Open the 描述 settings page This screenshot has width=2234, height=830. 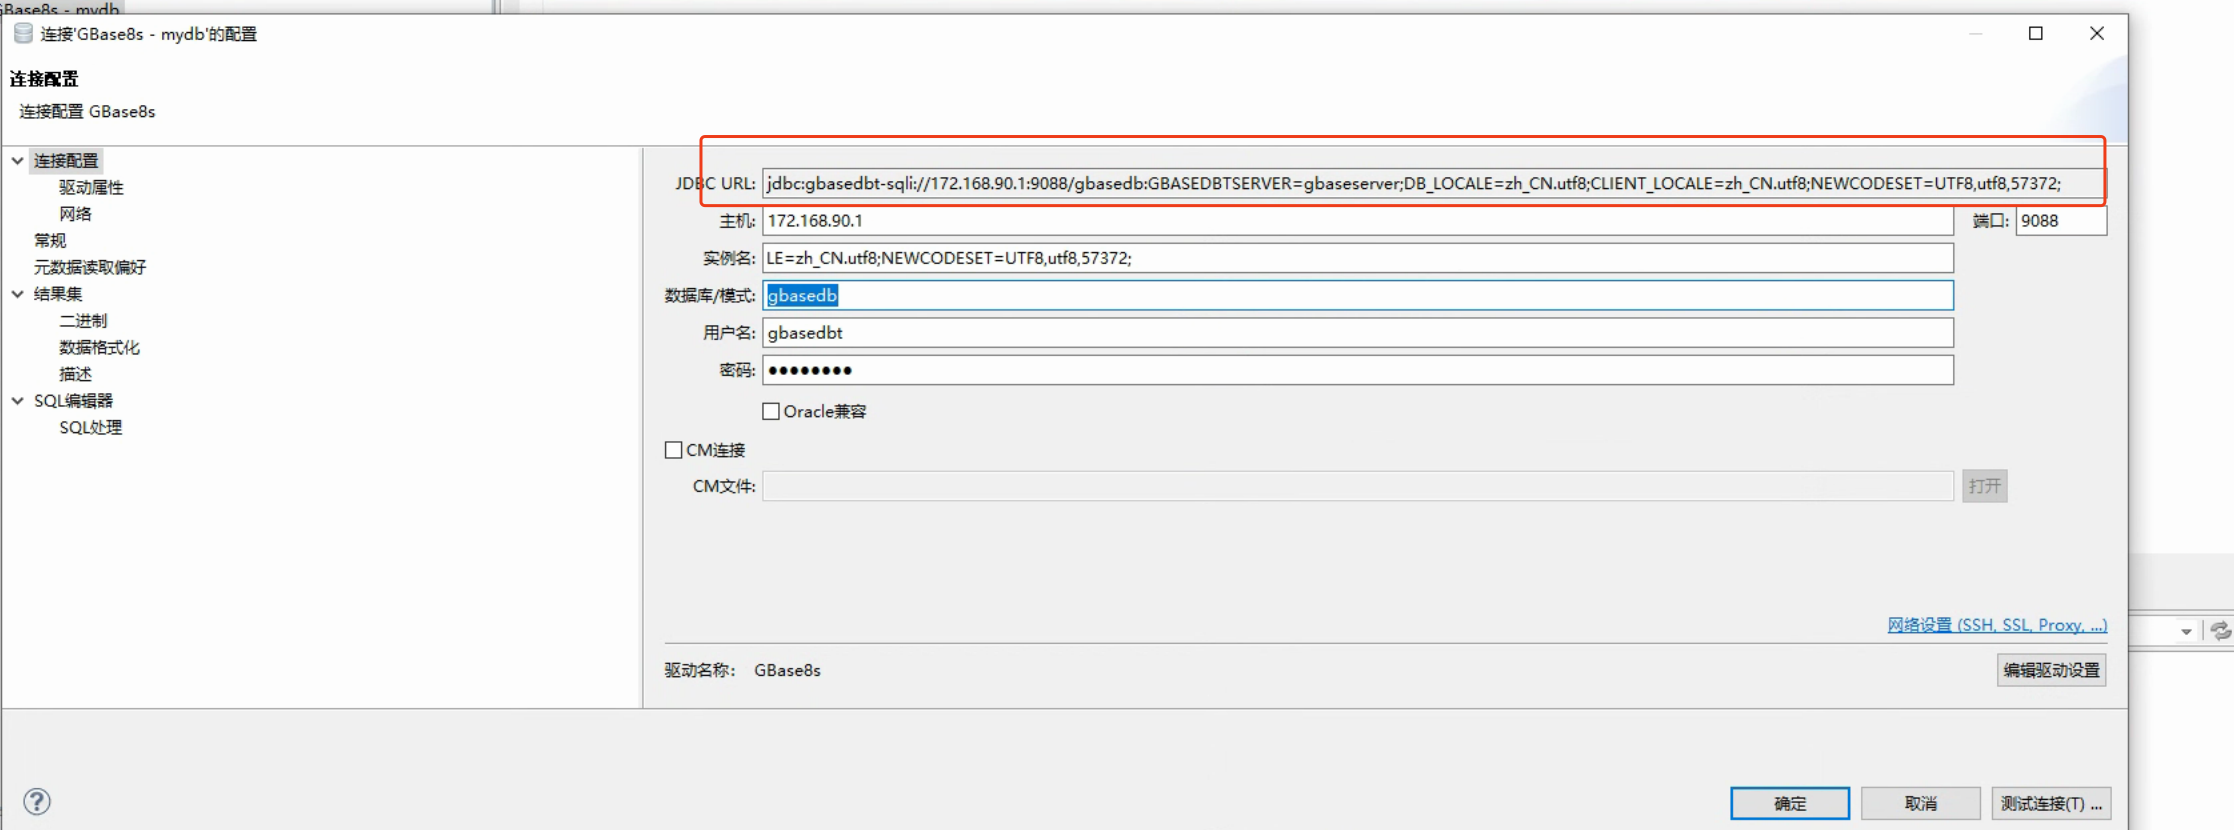coord(75,374)
